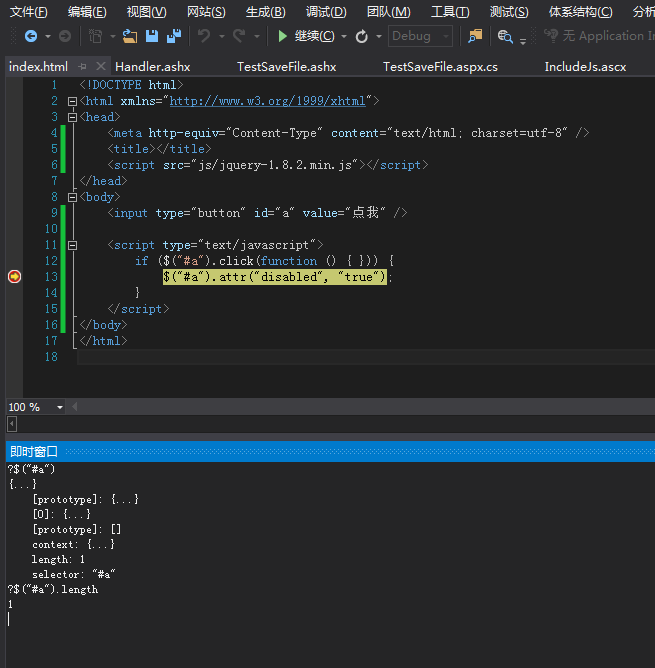Switch to the TestSaveFile.ashx tab
The height and width of the screenshot is (668, 655).
click(x=286, y=67)
